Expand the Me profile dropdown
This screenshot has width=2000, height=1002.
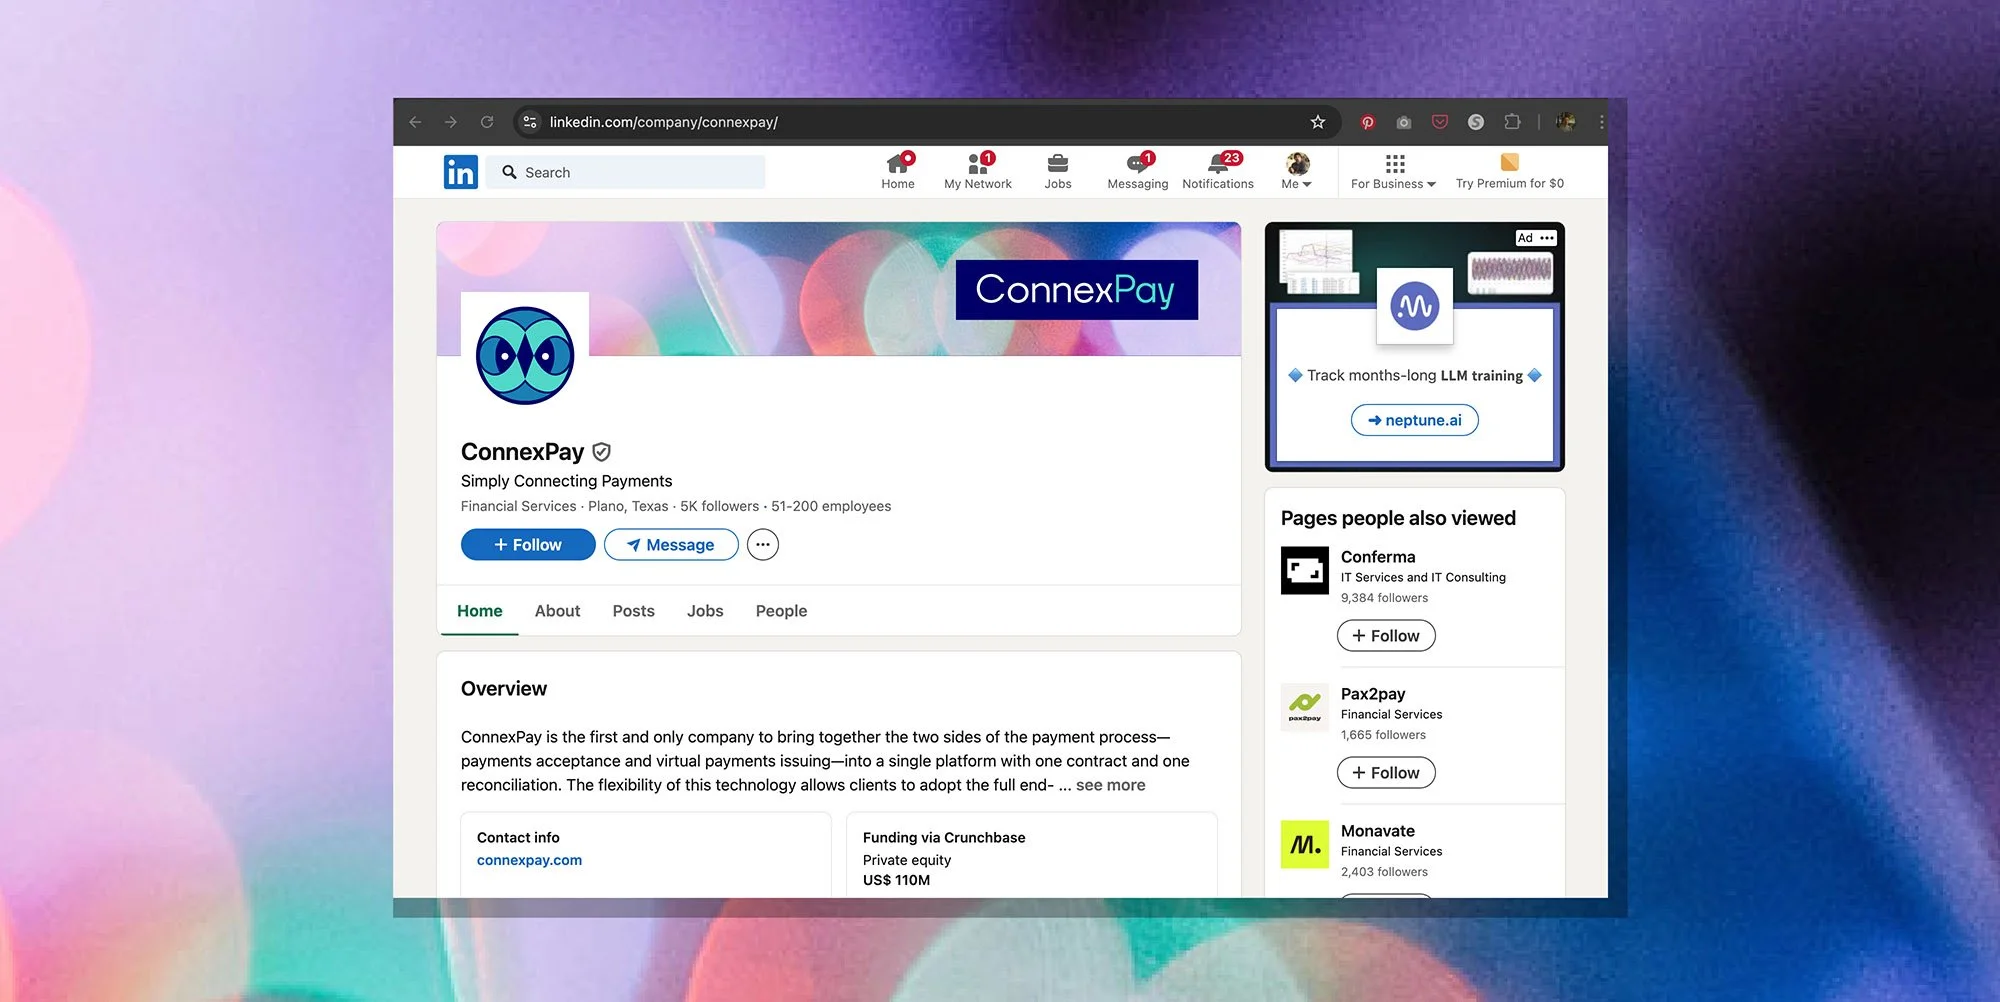1297,171
